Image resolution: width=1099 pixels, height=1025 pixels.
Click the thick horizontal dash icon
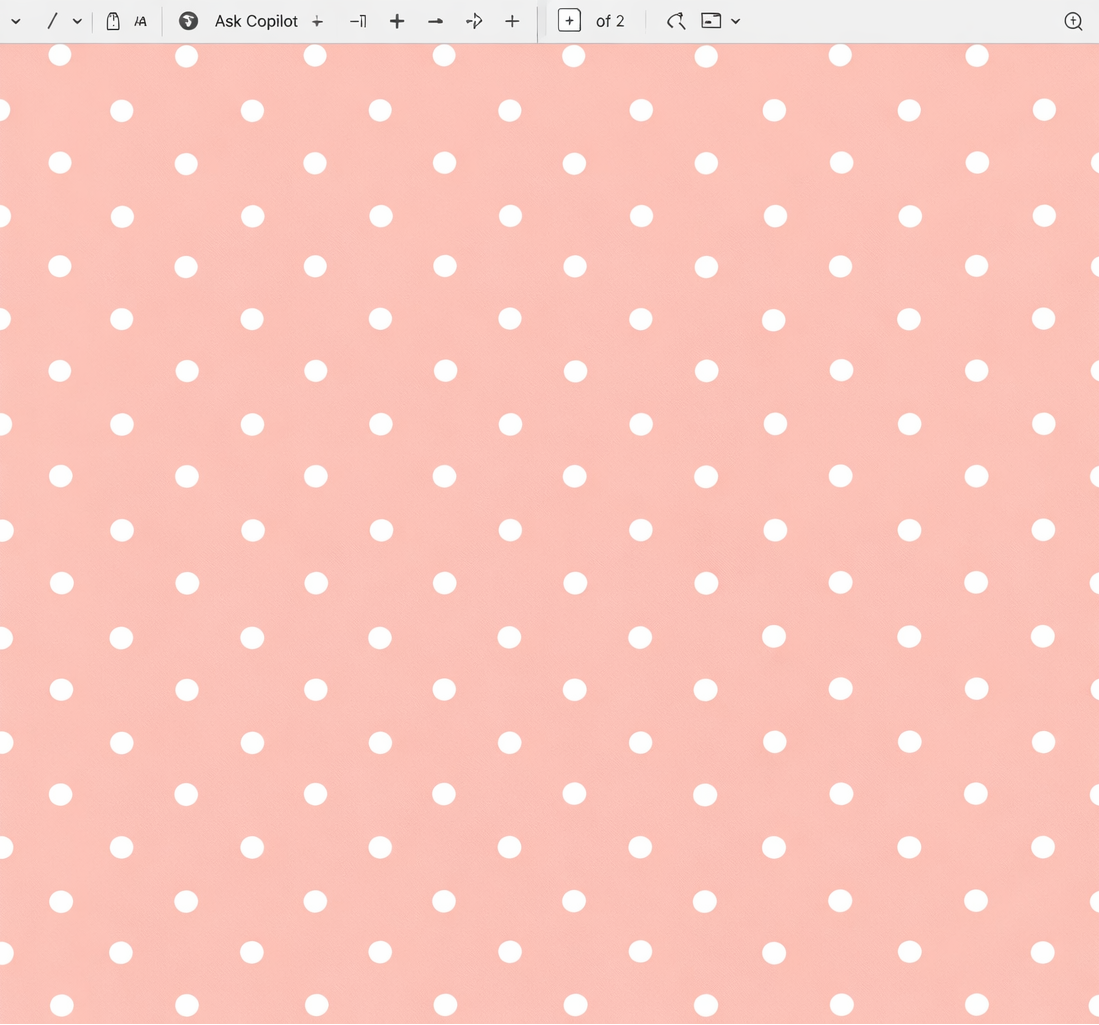coord(435,22)
